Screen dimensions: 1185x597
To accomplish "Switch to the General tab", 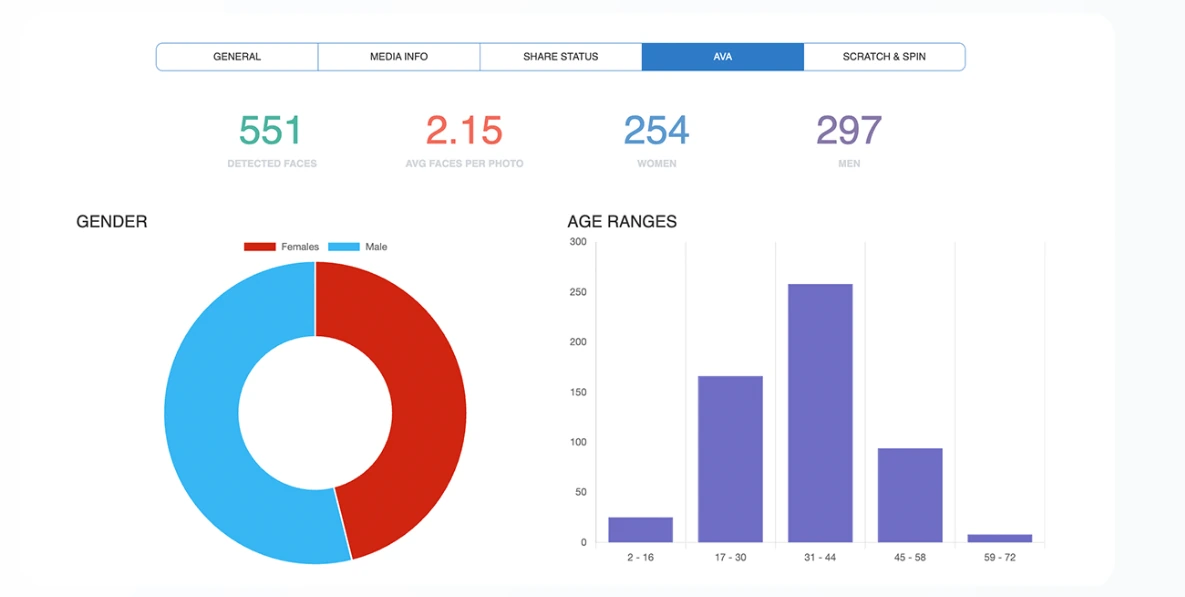I will coord(237,57).
